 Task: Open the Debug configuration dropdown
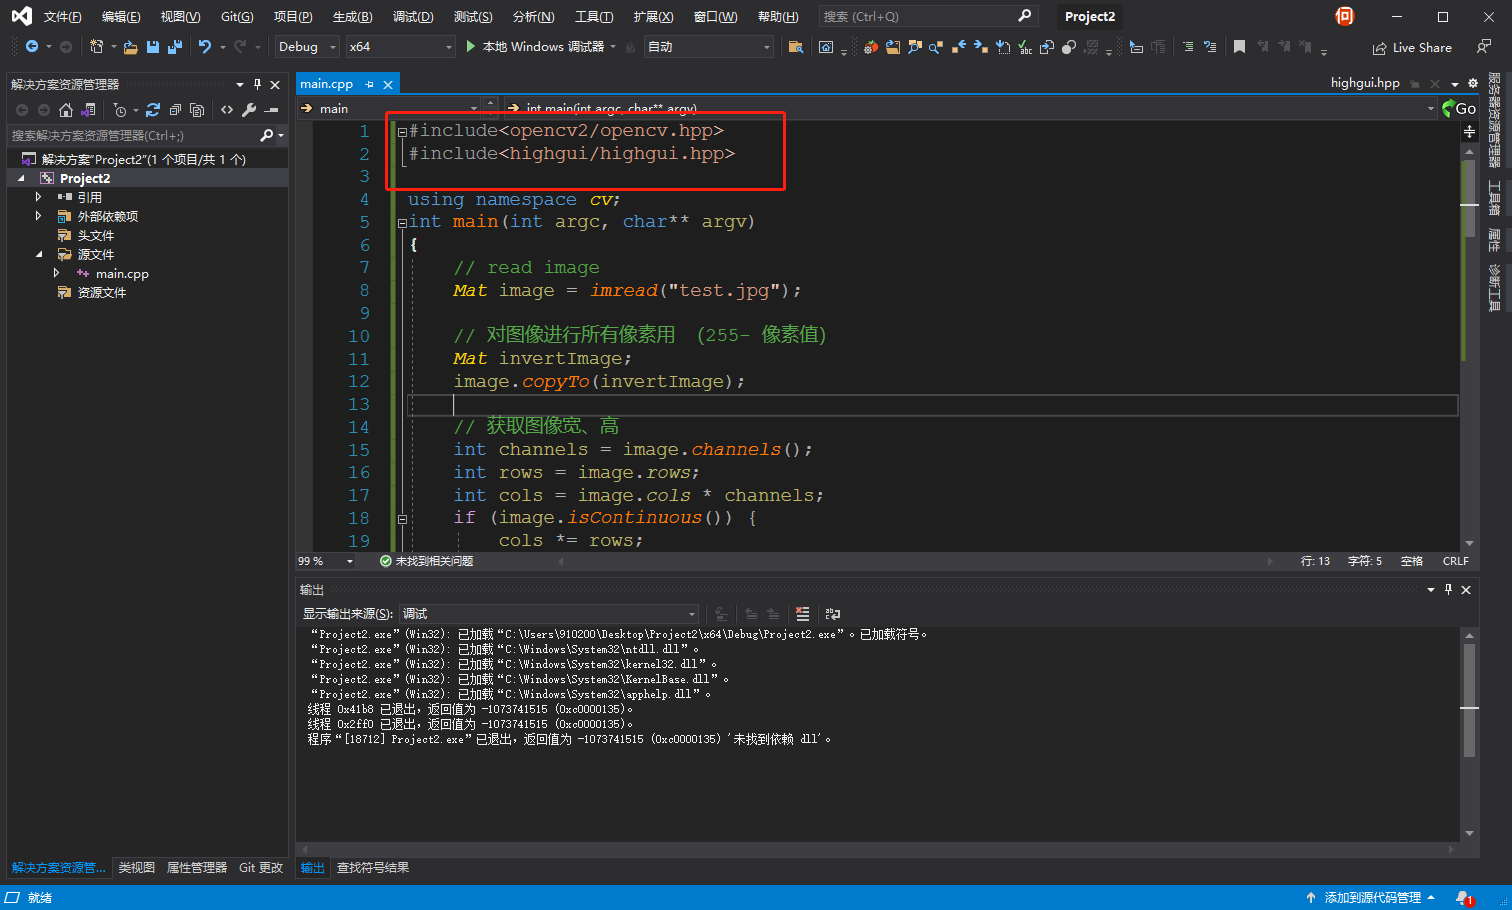click(307, 47)
